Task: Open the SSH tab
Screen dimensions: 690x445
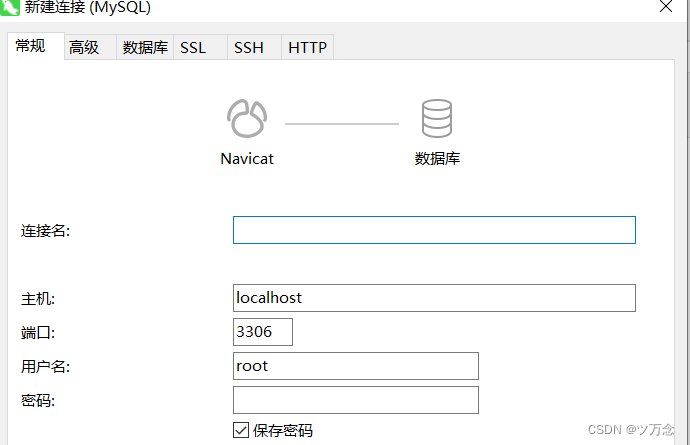Action: coord(254,47)
